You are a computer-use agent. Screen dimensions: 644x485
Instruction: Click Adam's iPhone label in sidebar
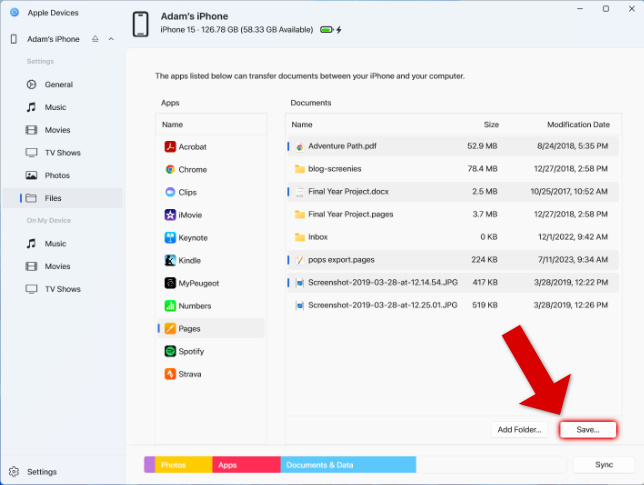[x=53, y=39]
